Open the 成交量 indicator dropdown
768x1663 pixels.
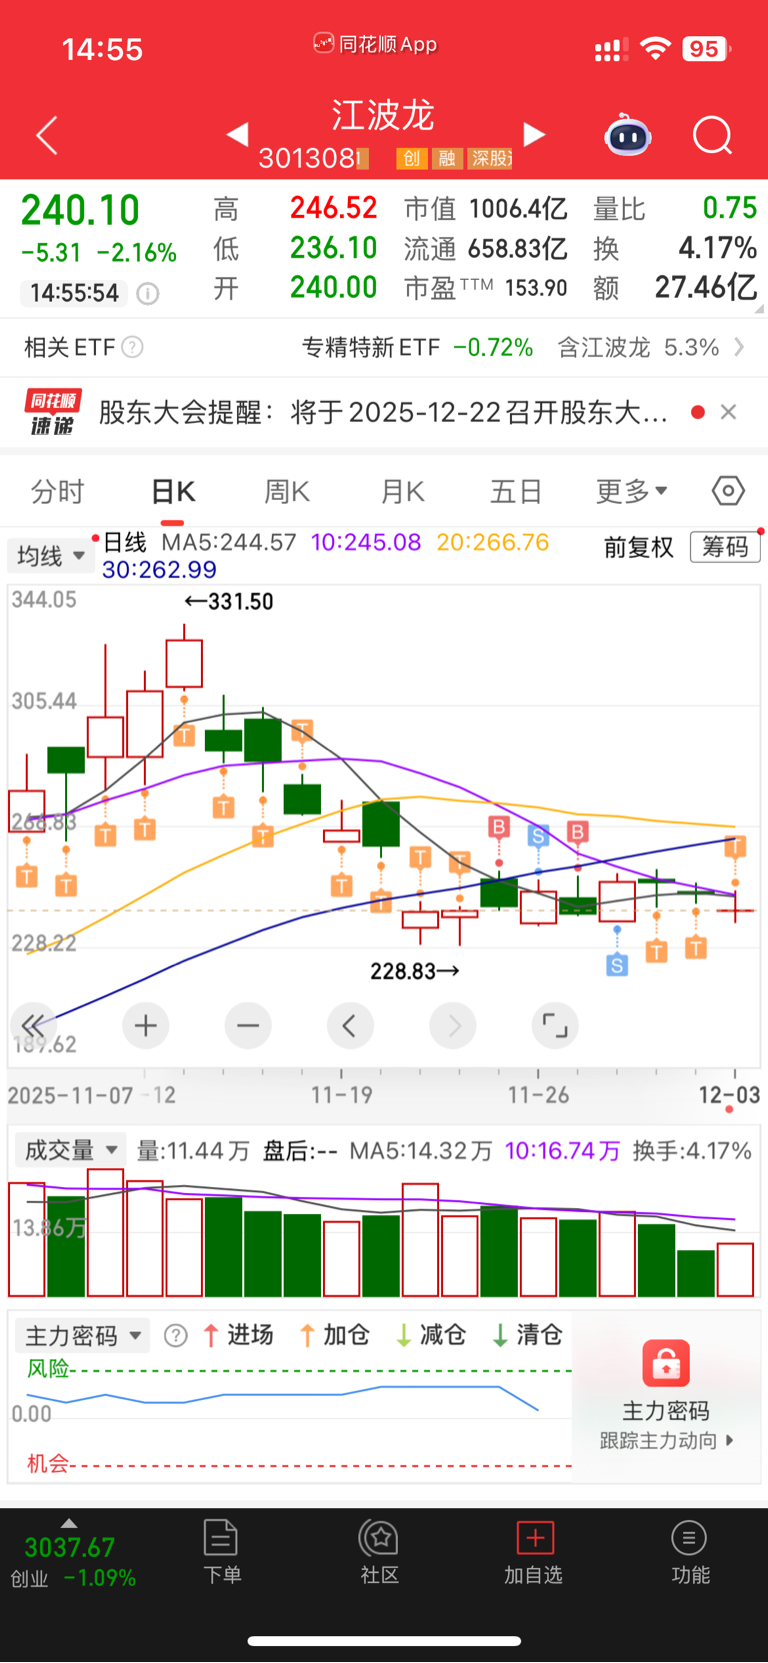pos(70,1150)
